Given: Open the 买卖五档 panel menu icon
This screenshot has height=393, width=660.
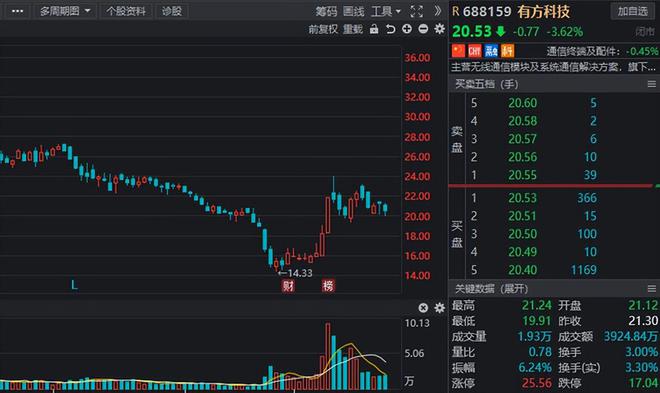Looking at the screenshot, I should pos(652,84).
